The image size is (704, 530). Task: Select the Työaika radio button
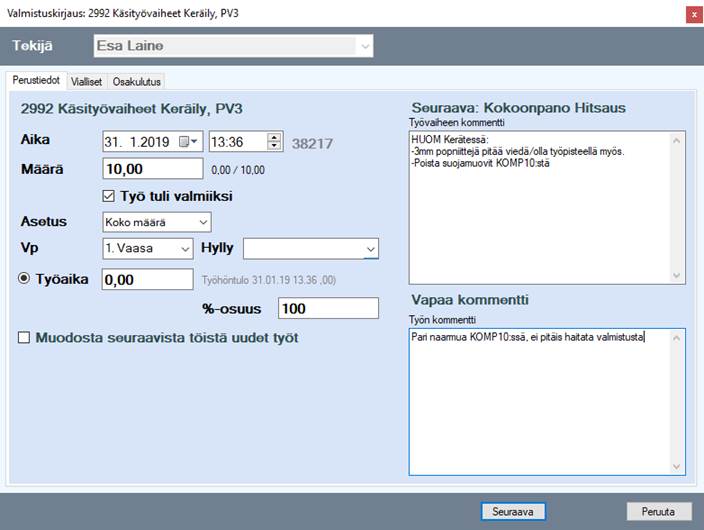click(x=25, y=279)
